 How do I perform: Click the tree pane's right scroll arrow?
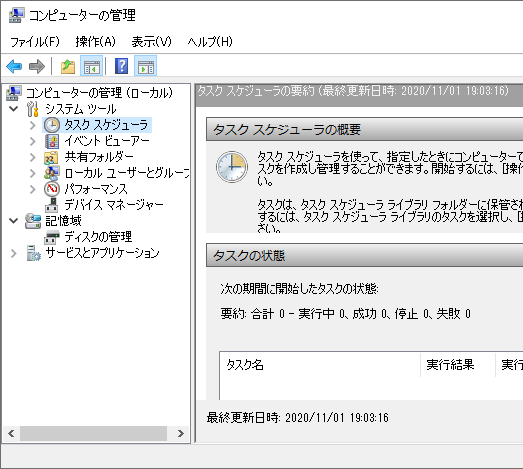click(181, 433)
